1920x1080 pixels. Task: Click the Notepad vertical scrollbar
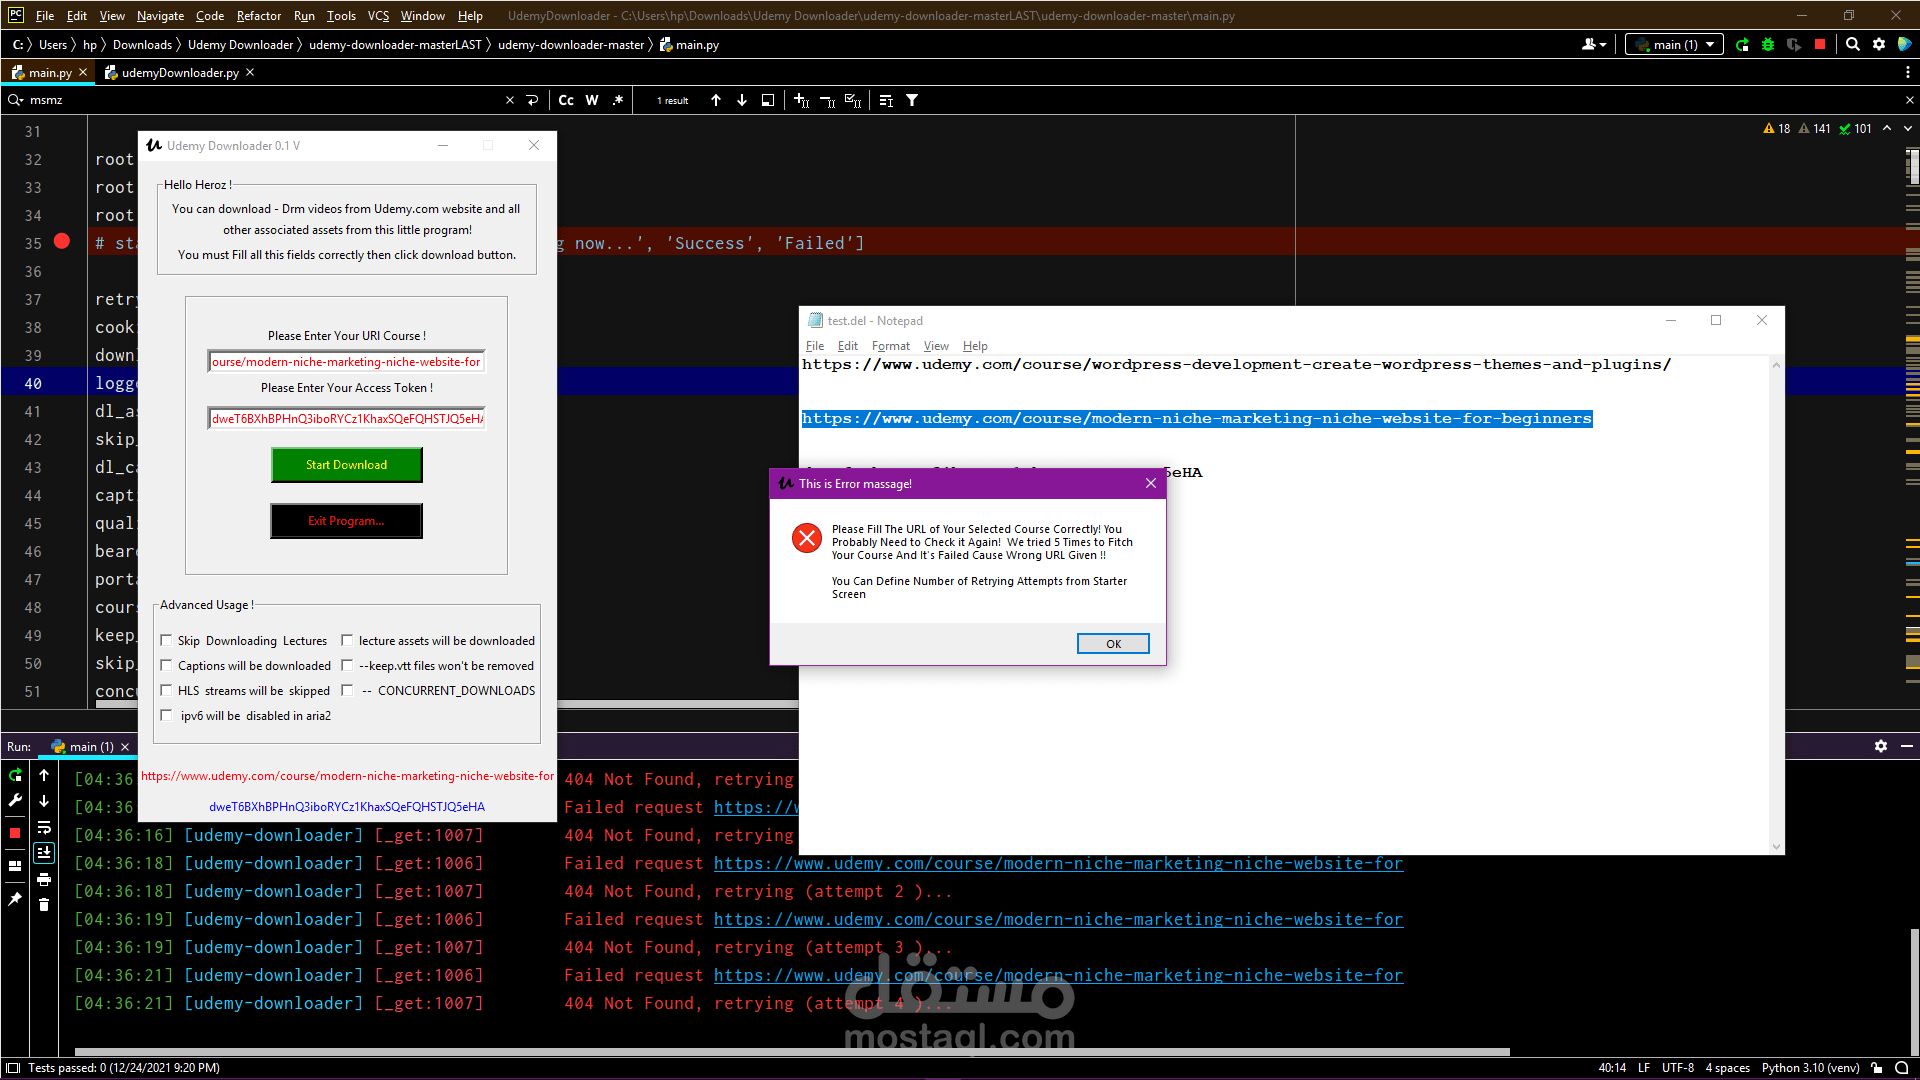click(x=1776, y=607)
